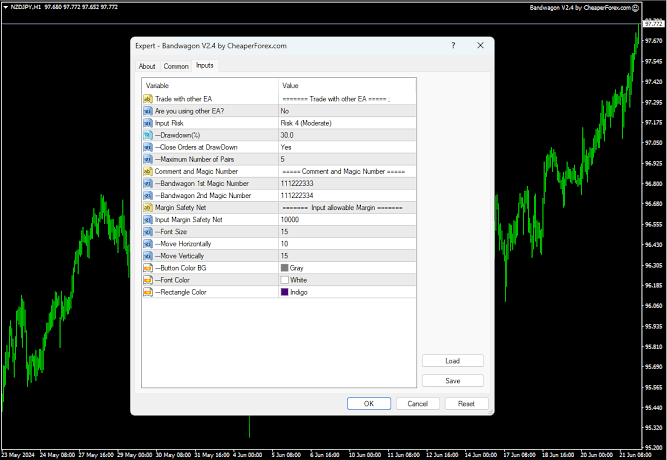Select the 'Input allowable Margin' separator value

[347, 207]
